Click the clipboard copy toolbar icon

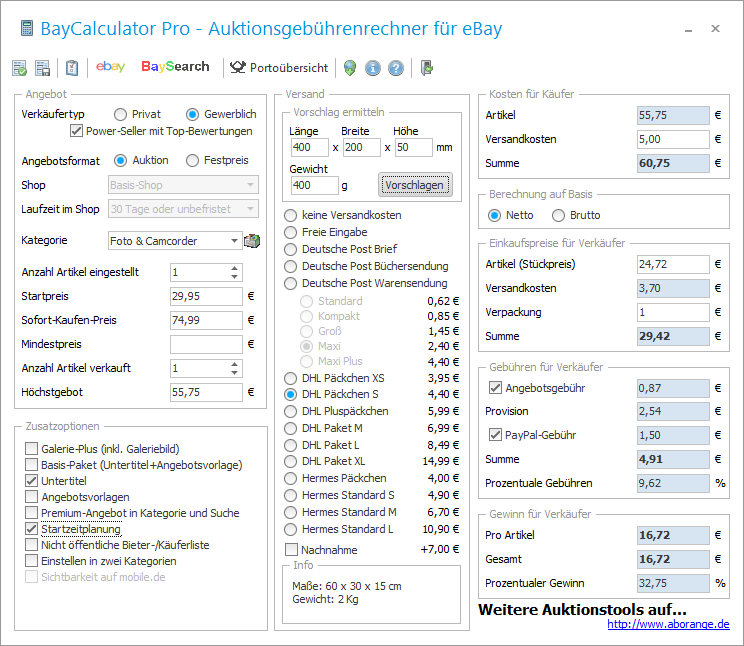point(72,68)
